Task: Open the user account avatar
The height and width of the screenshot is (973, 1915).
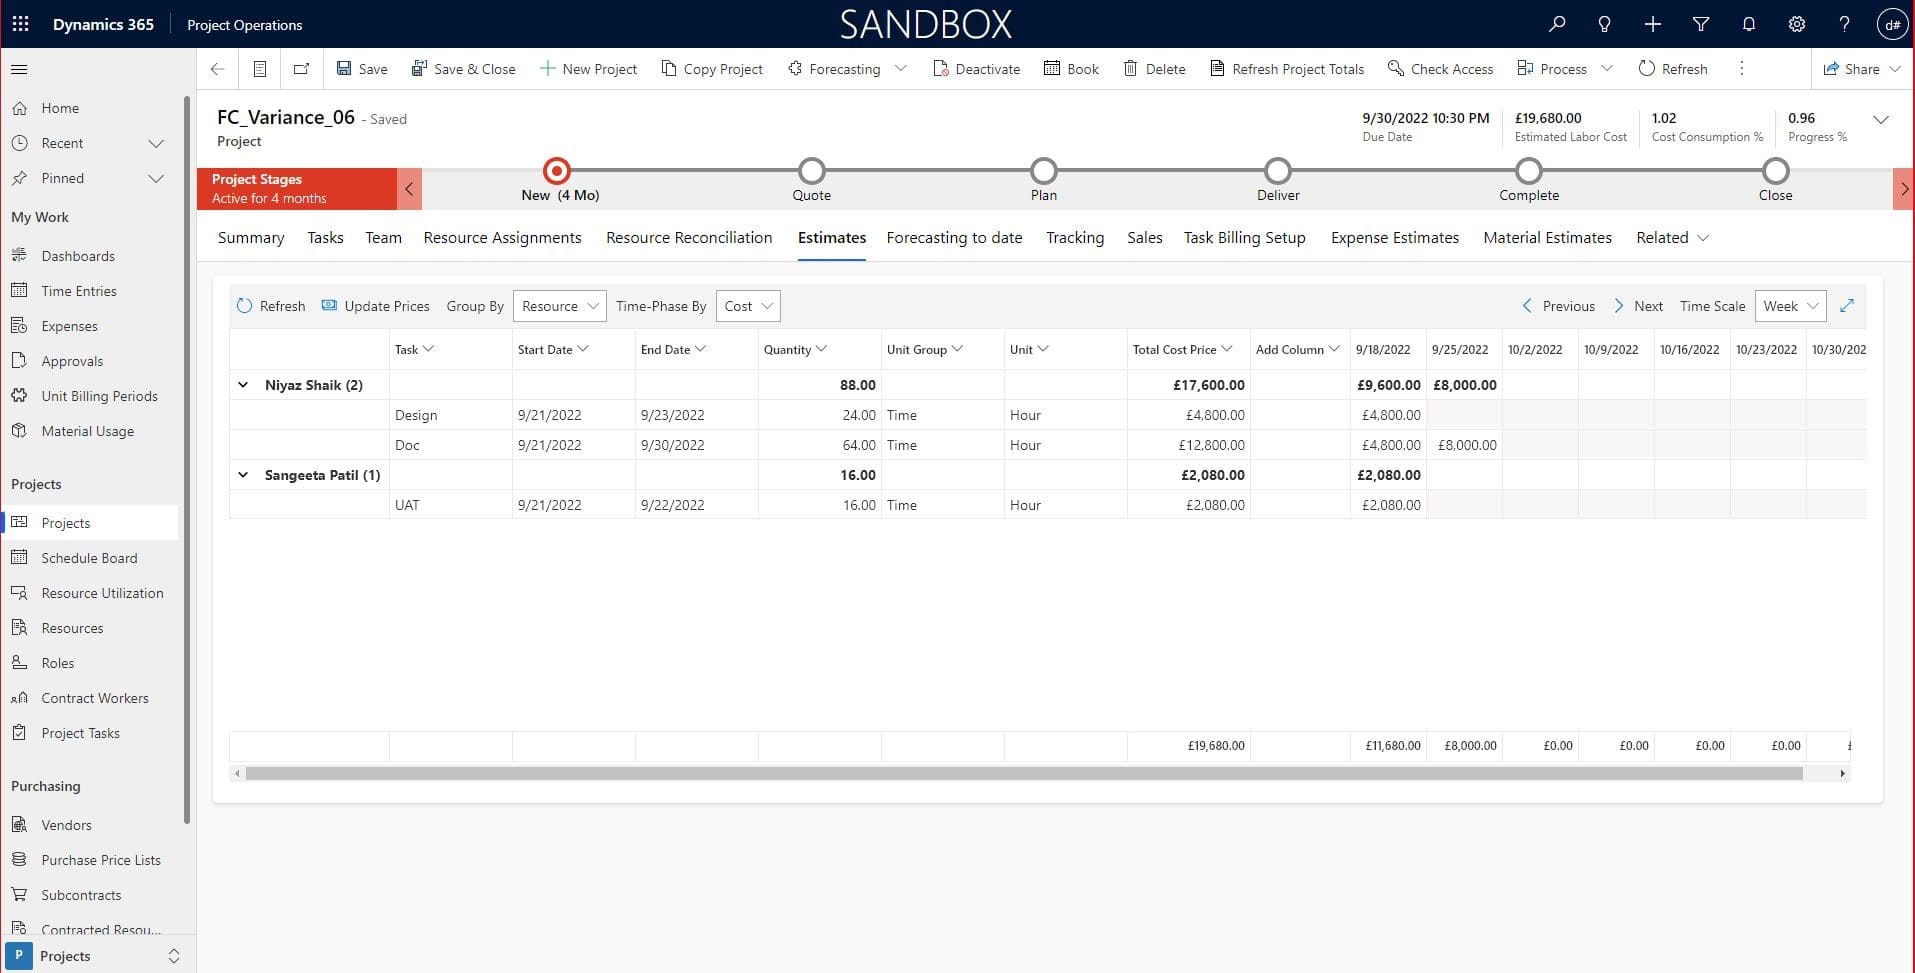Action: coord(1892,24)
